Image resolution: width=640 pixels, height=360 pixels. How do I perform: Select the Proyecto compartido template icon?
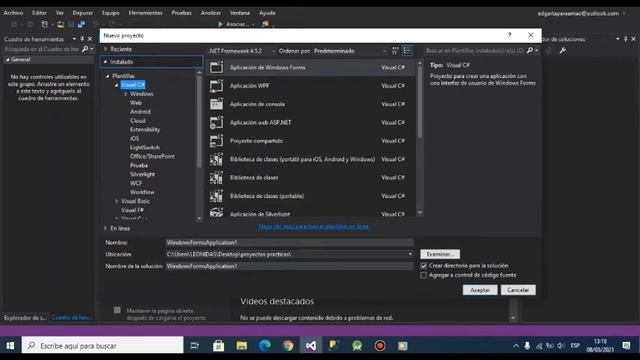(x=216, y=141)
